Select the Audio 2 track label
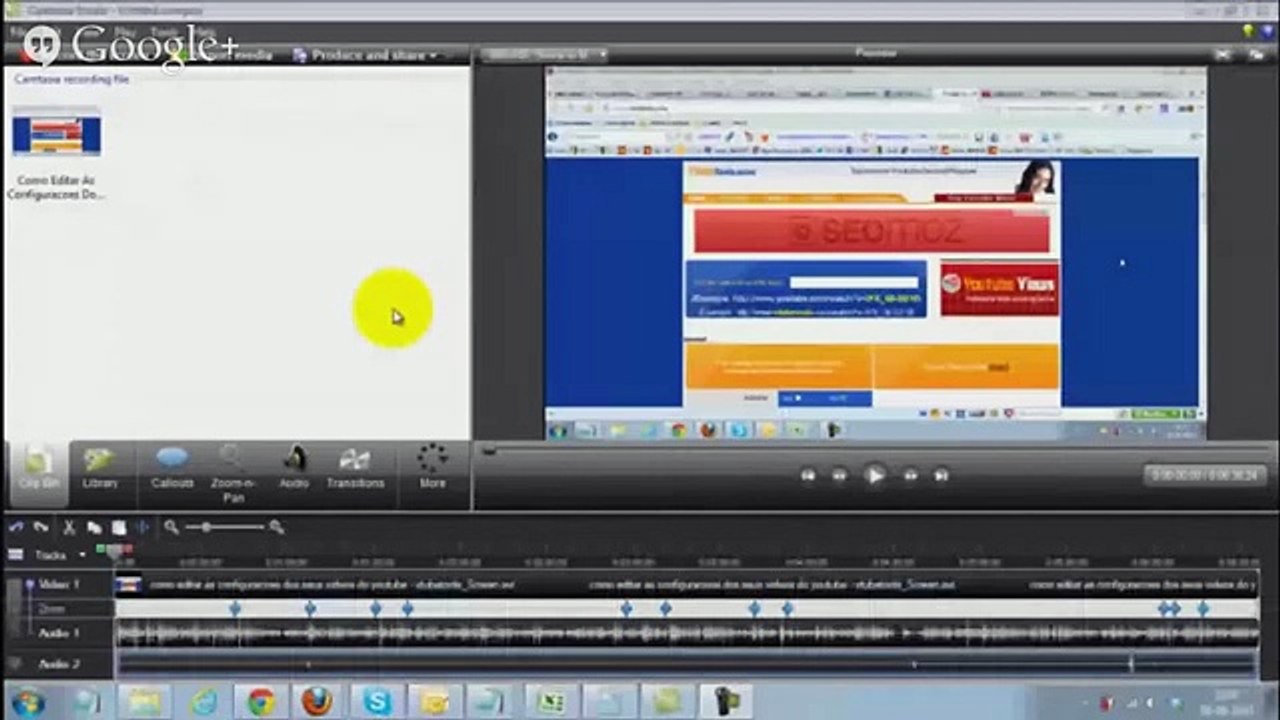Screen dimensions: 1280x720 pyautogui.click(x=59, y=664)
